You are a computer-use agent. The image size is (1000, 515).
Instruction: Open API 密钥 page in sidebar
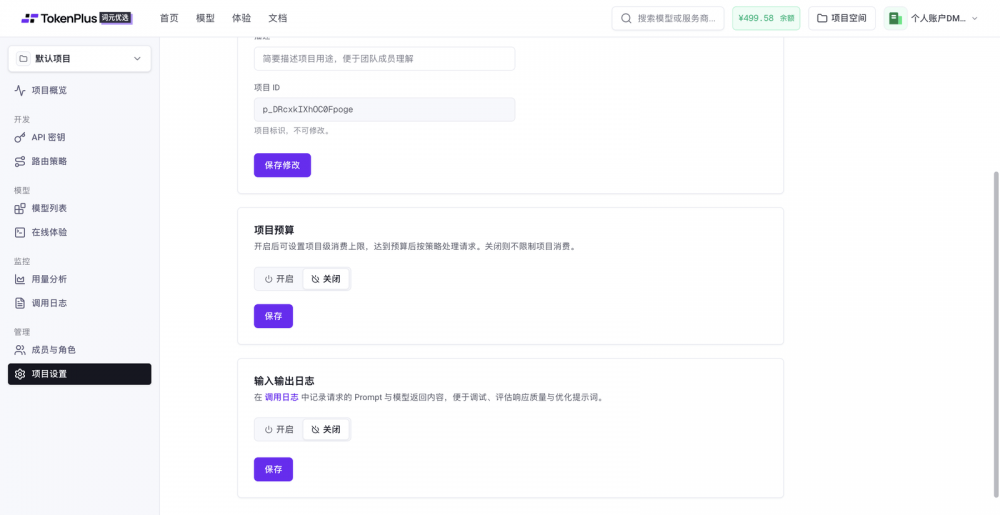(80, 138)
